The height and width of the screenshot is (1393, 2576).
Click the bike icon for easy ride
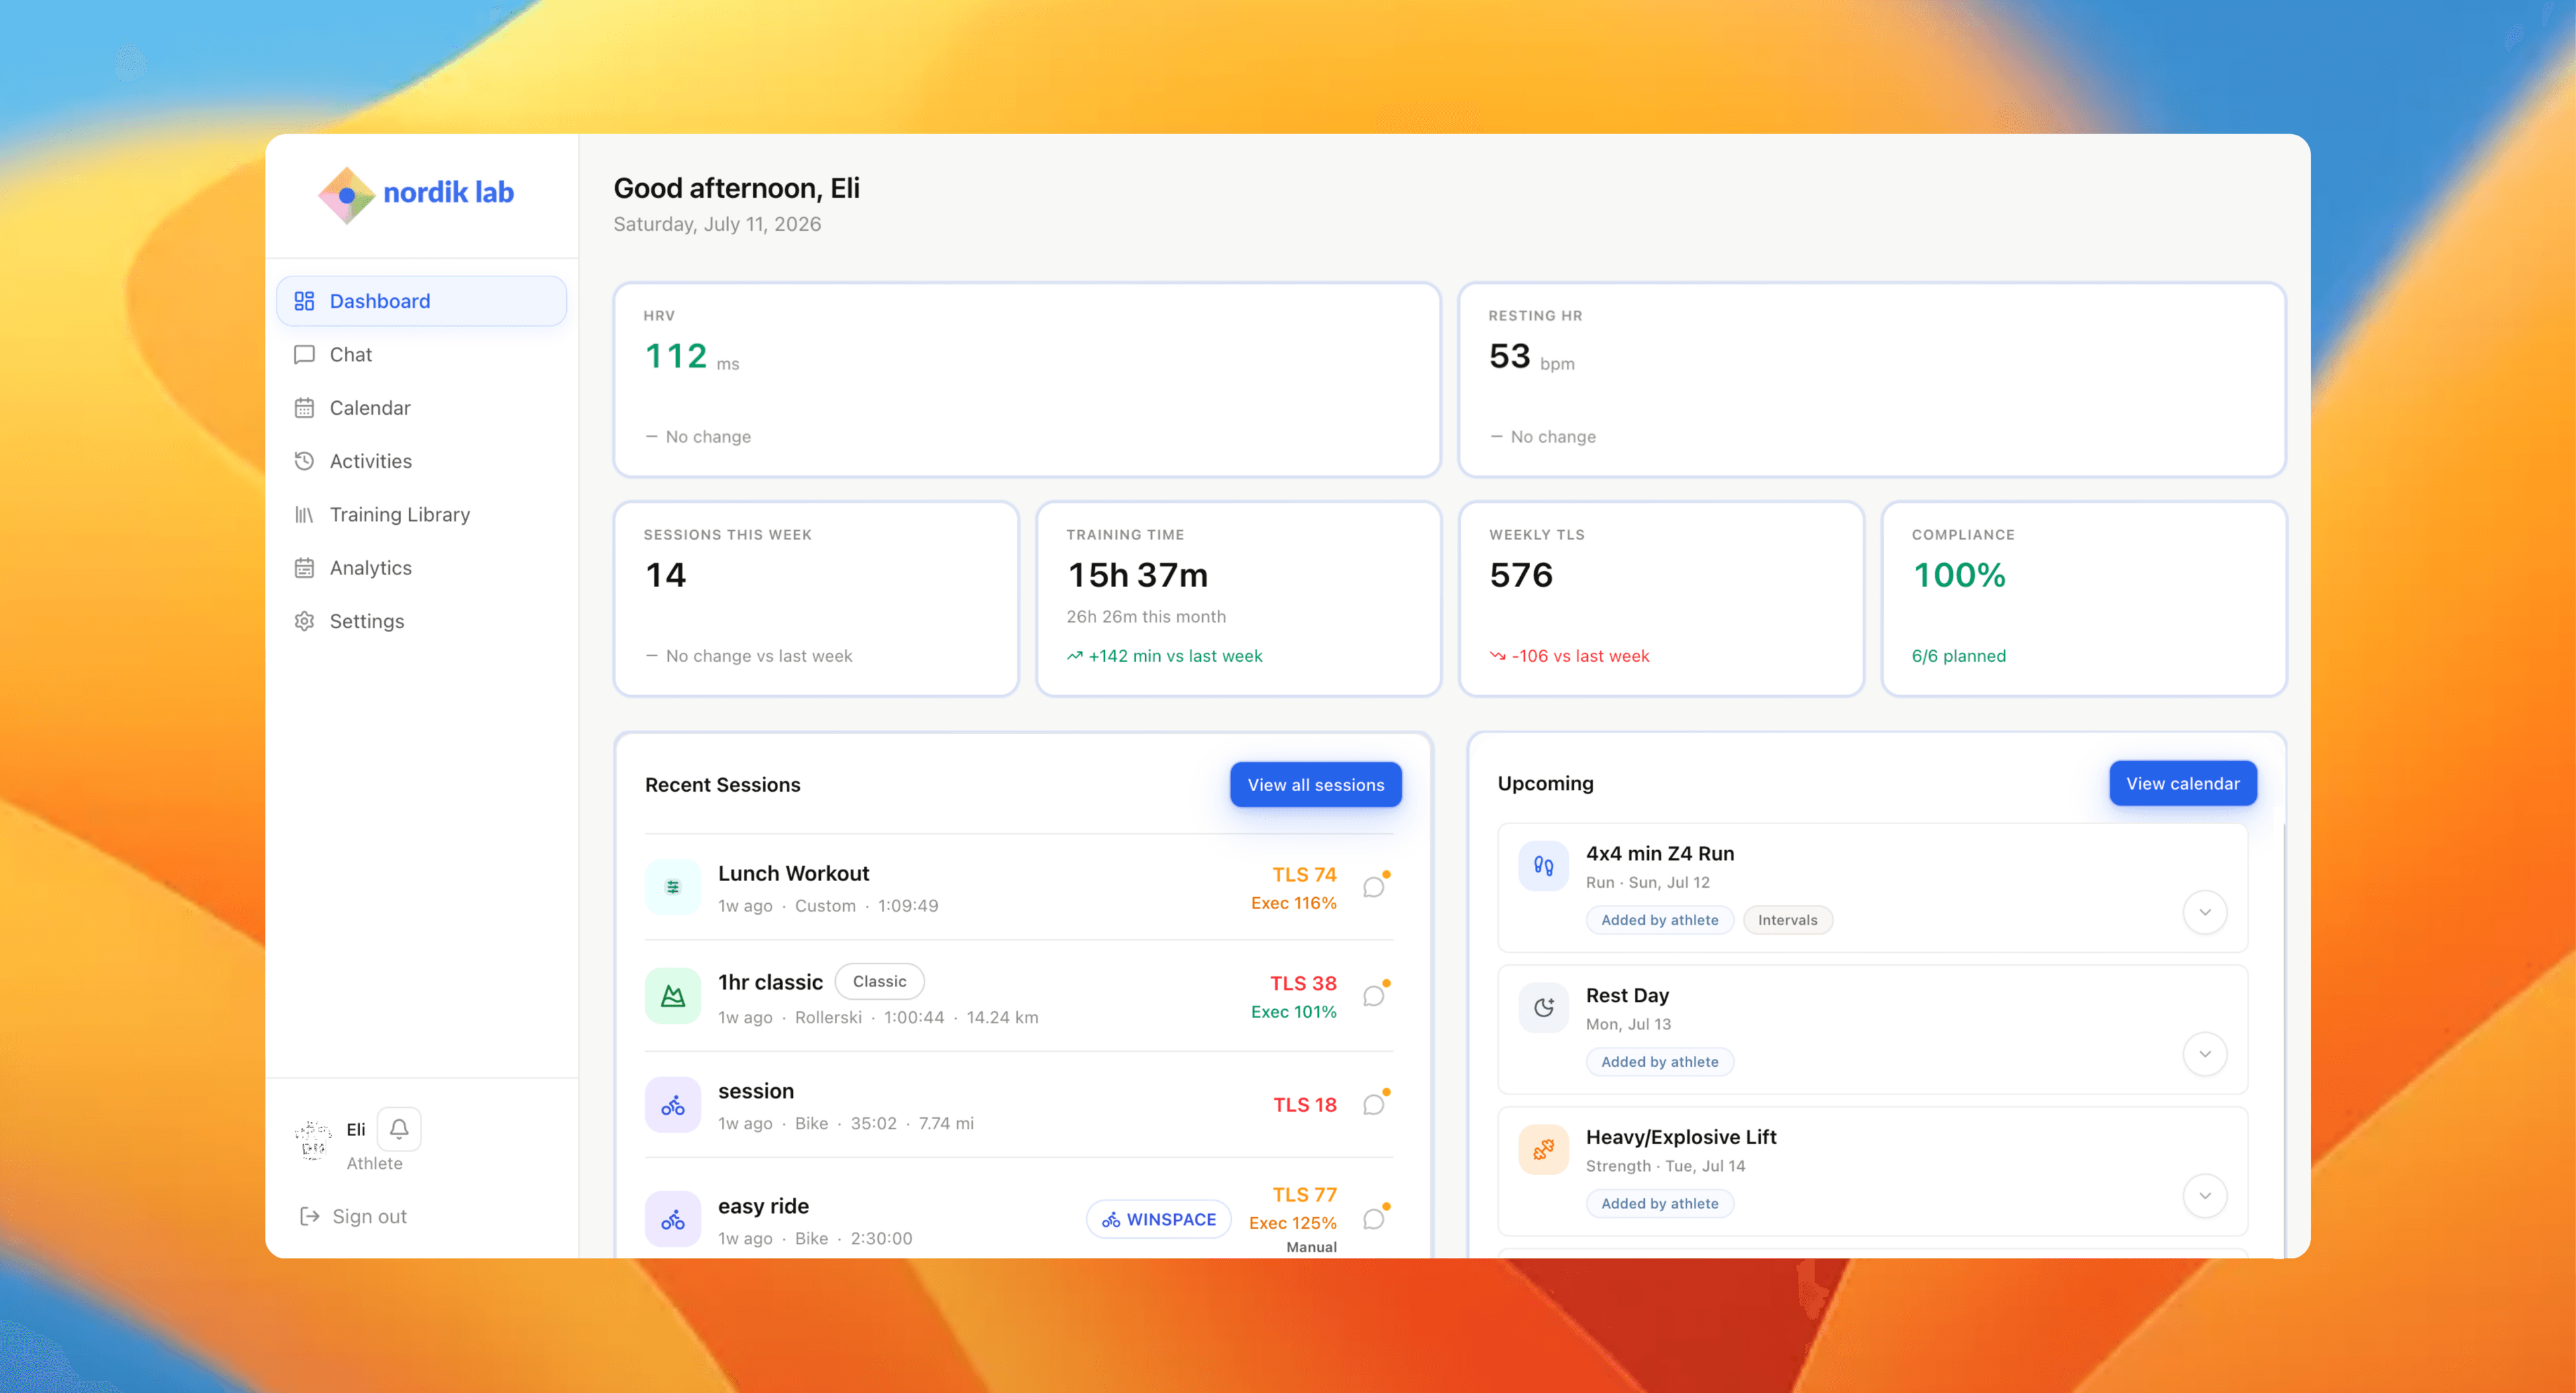coord(673,1219)
